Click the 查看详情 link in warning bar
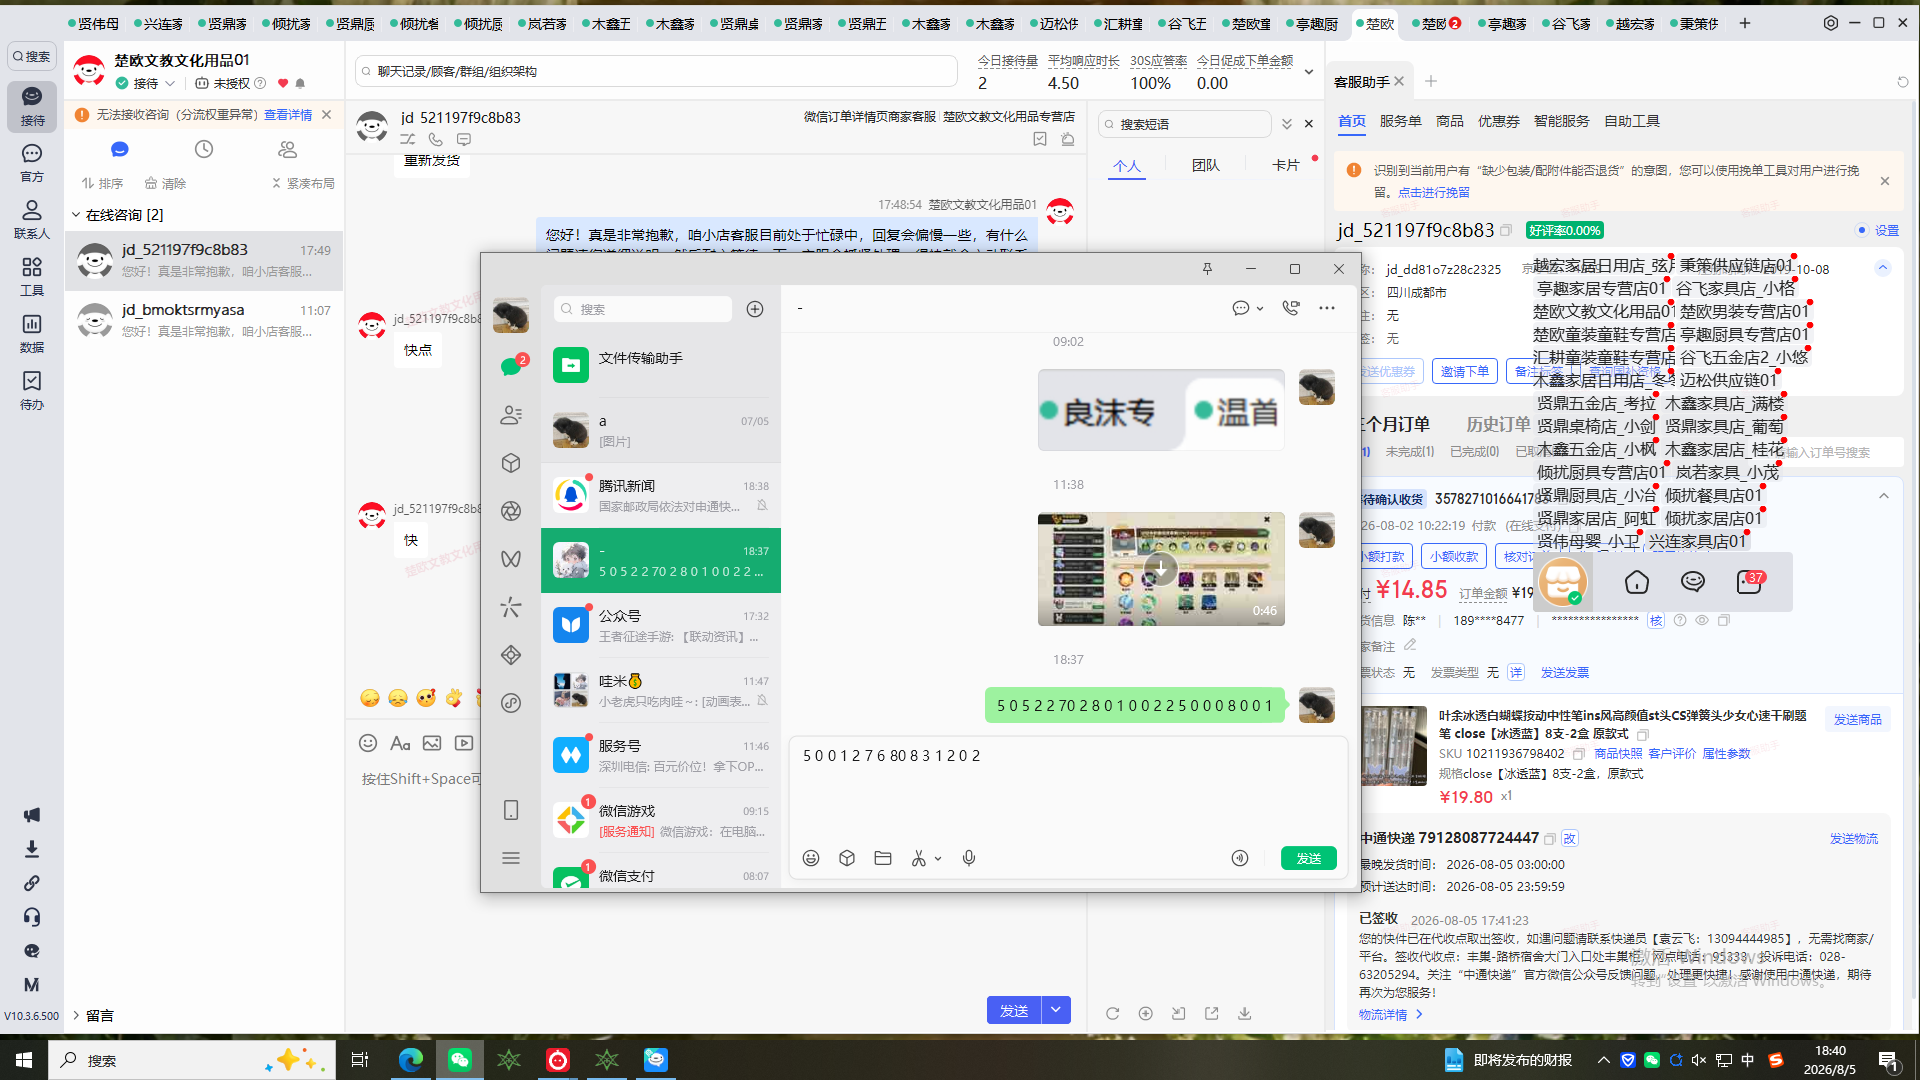This screenshot has height=1080, width=1920. pos(288,115)
